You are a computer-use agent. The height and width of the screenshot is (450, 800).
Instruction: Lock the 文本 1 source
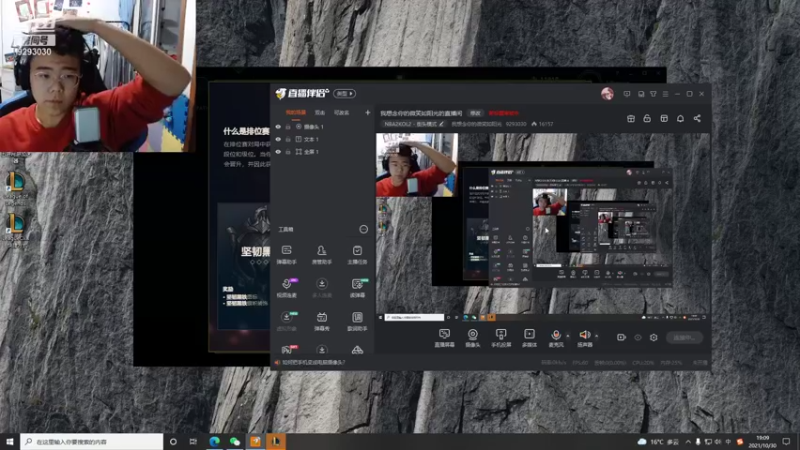tap(288, 139)
